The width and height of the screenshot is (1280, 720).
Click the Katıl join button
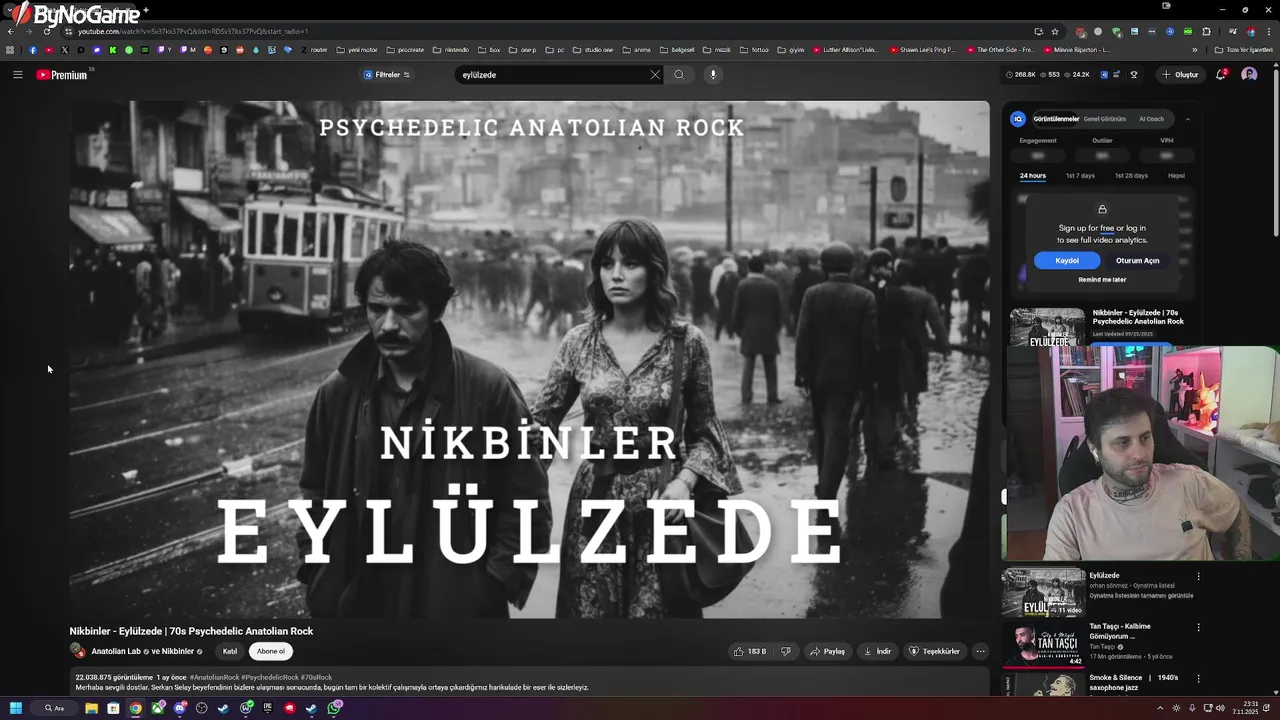coord(230,652)
